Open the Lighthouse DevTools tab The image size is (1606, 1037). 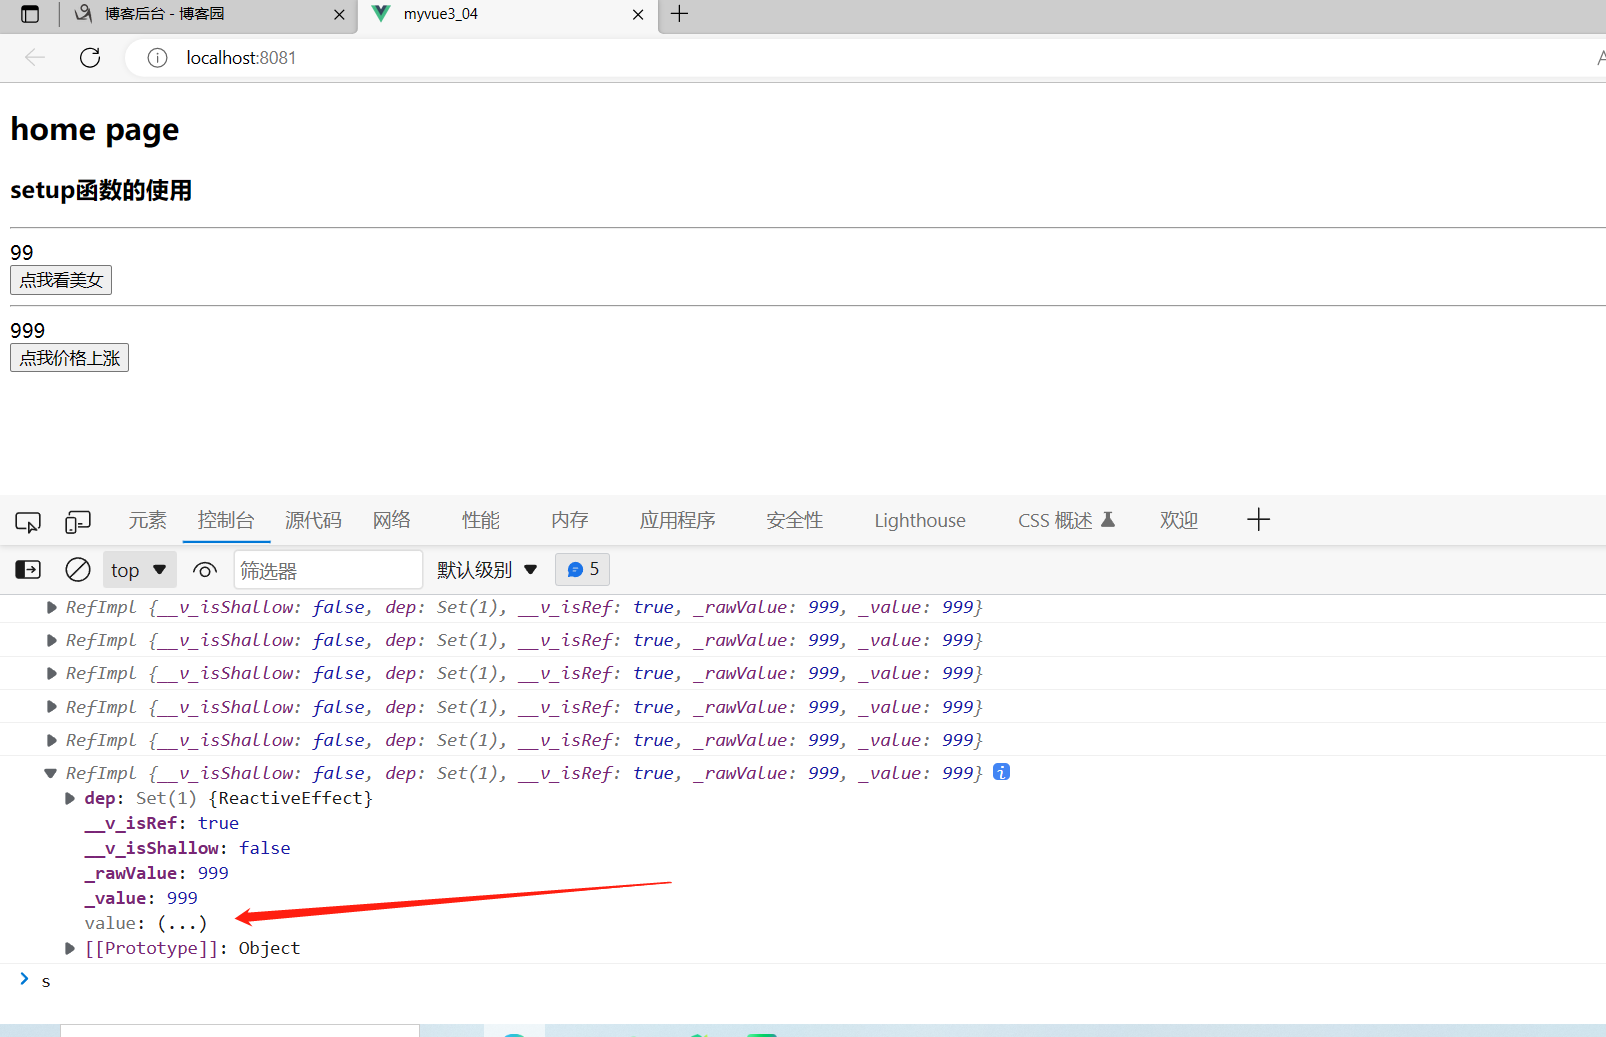pyautogui.click(x=920, y=520)
